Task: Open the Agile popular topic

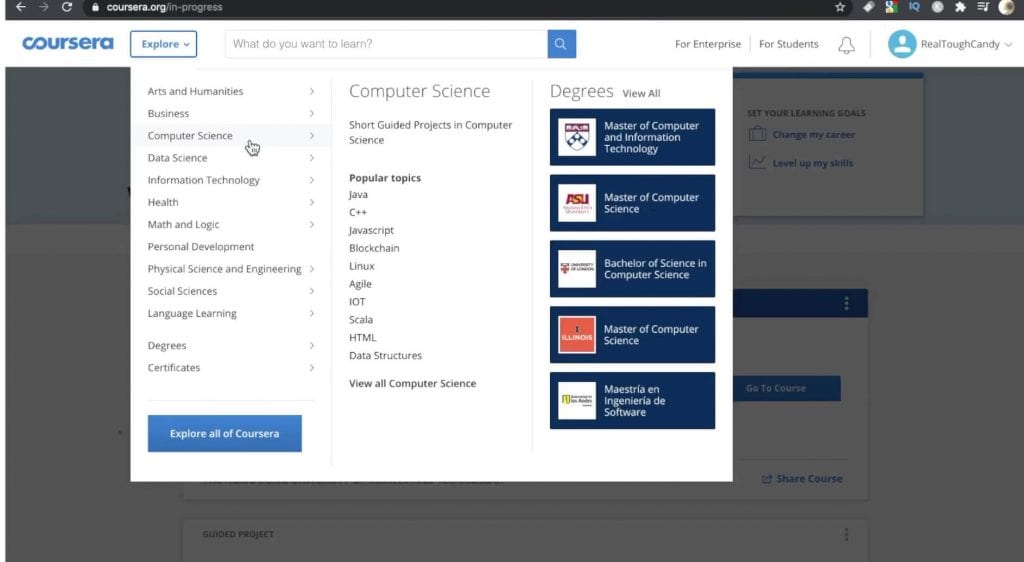Action: pos(360,284)
